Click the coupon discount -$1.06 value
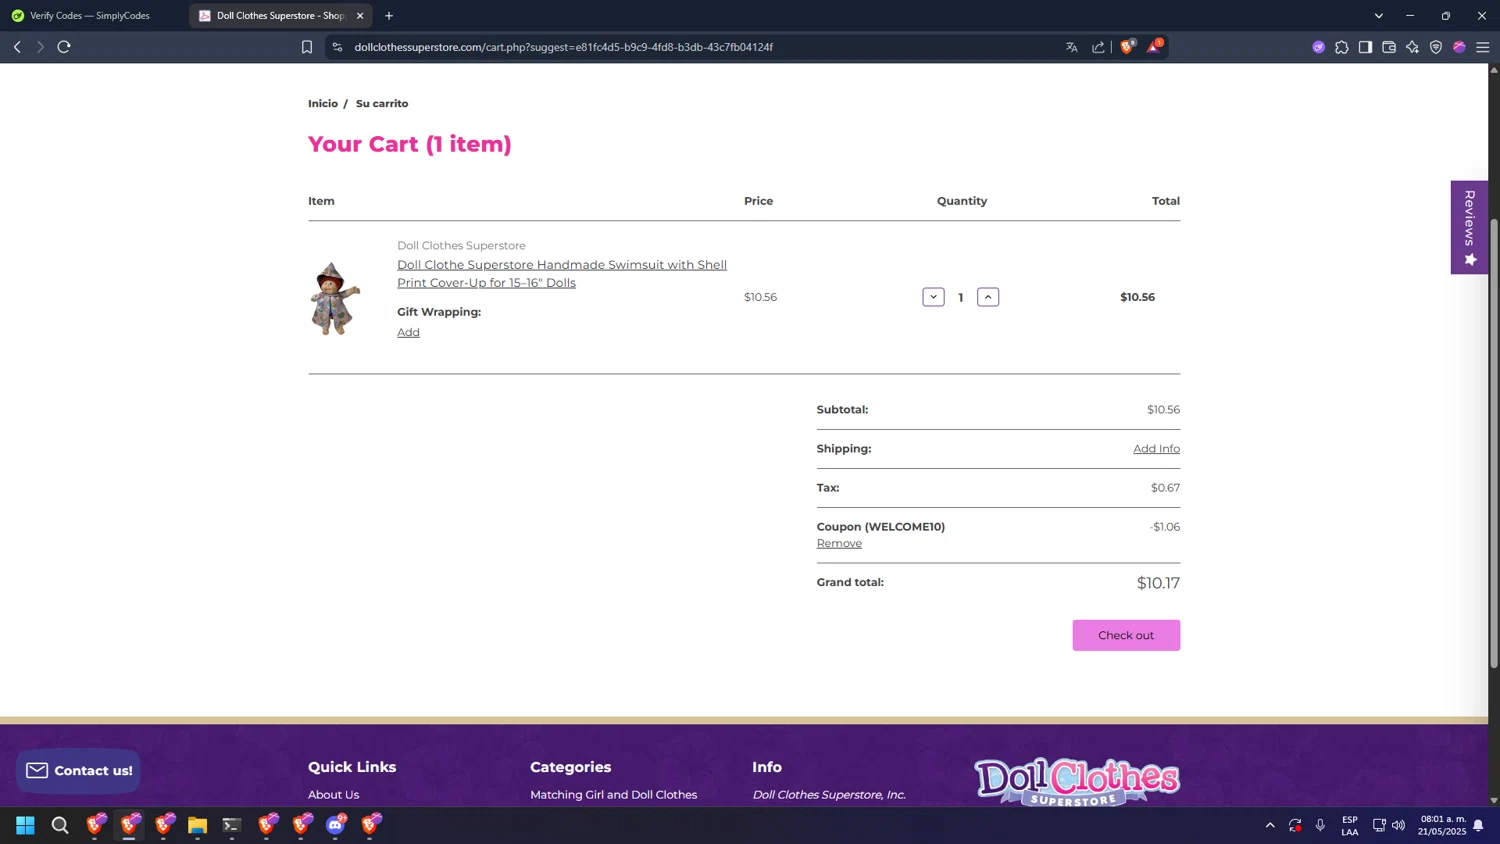This screenshot has height=844, width=1500. (1164, 527)
